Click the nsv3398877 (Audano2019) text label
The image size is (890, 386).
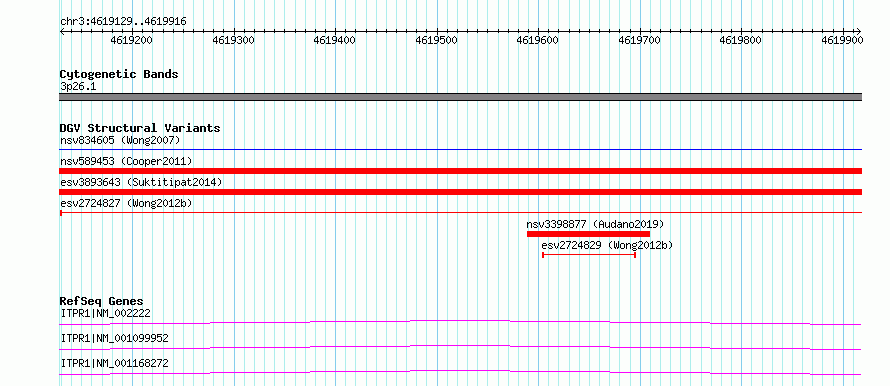click(x=595, y=224)
